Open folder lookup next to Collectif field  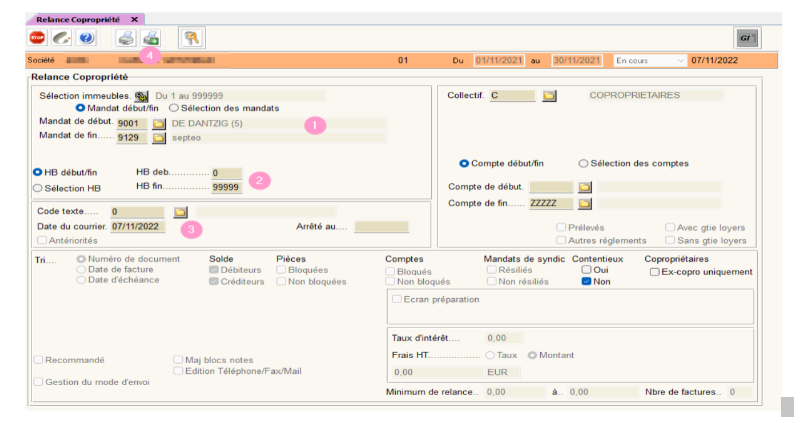click(x=549, y=96)
